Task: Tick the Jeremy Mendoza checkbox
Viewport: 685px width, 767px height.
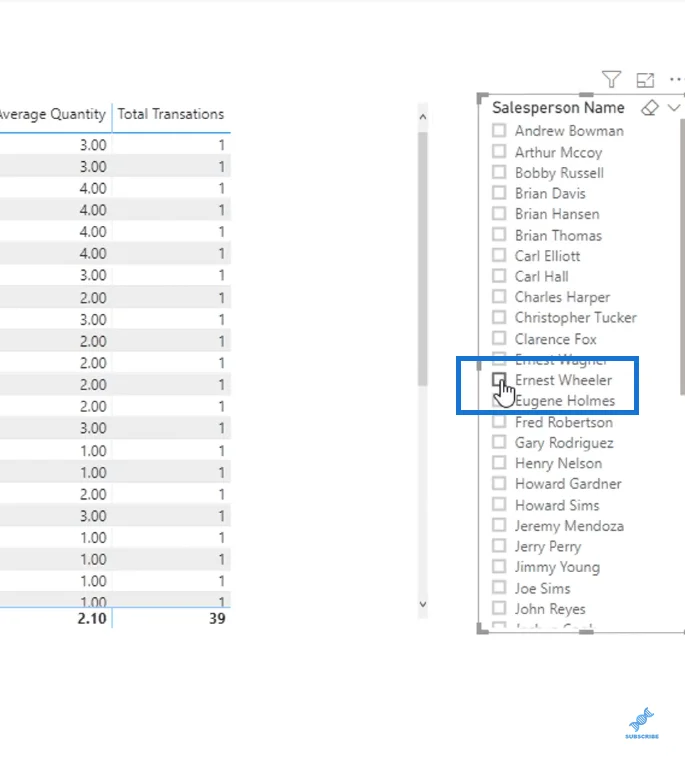Action: tap(499, 525)
